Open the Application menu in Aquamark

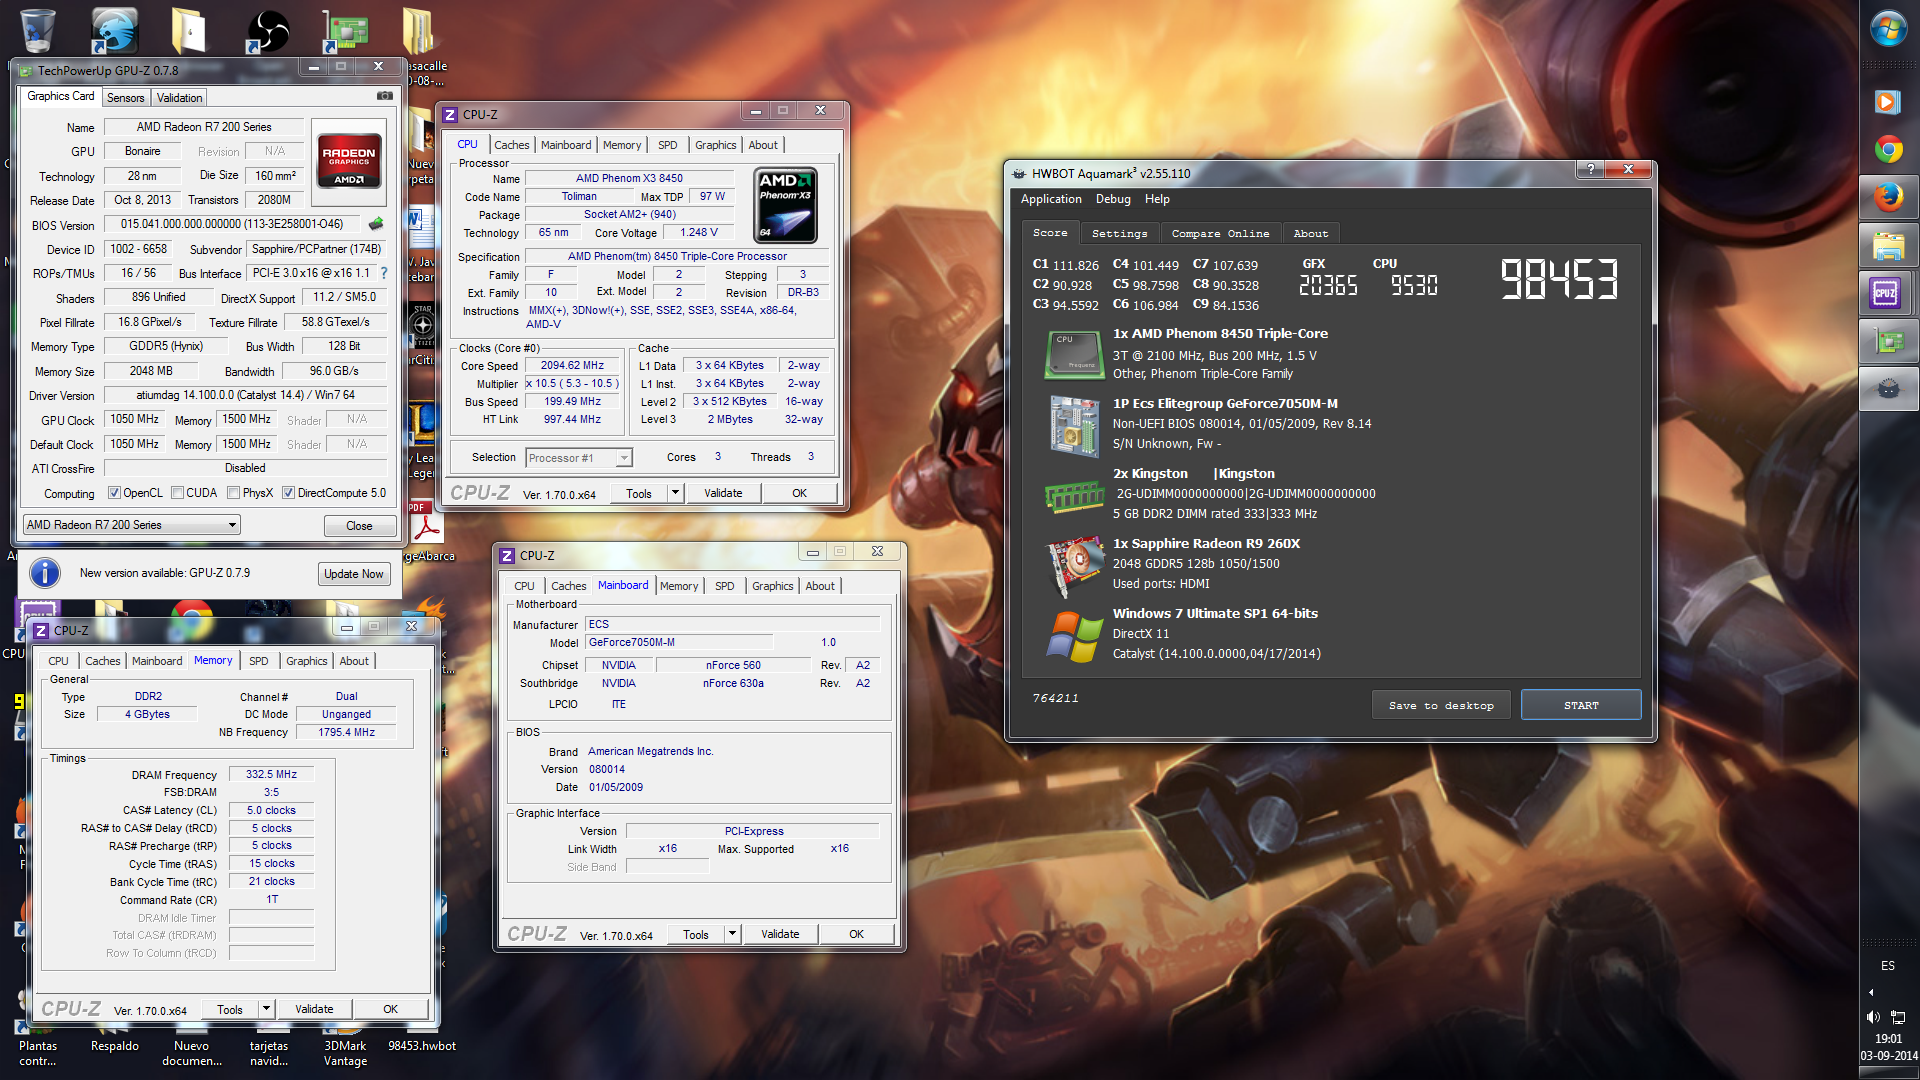[1051, 199]
